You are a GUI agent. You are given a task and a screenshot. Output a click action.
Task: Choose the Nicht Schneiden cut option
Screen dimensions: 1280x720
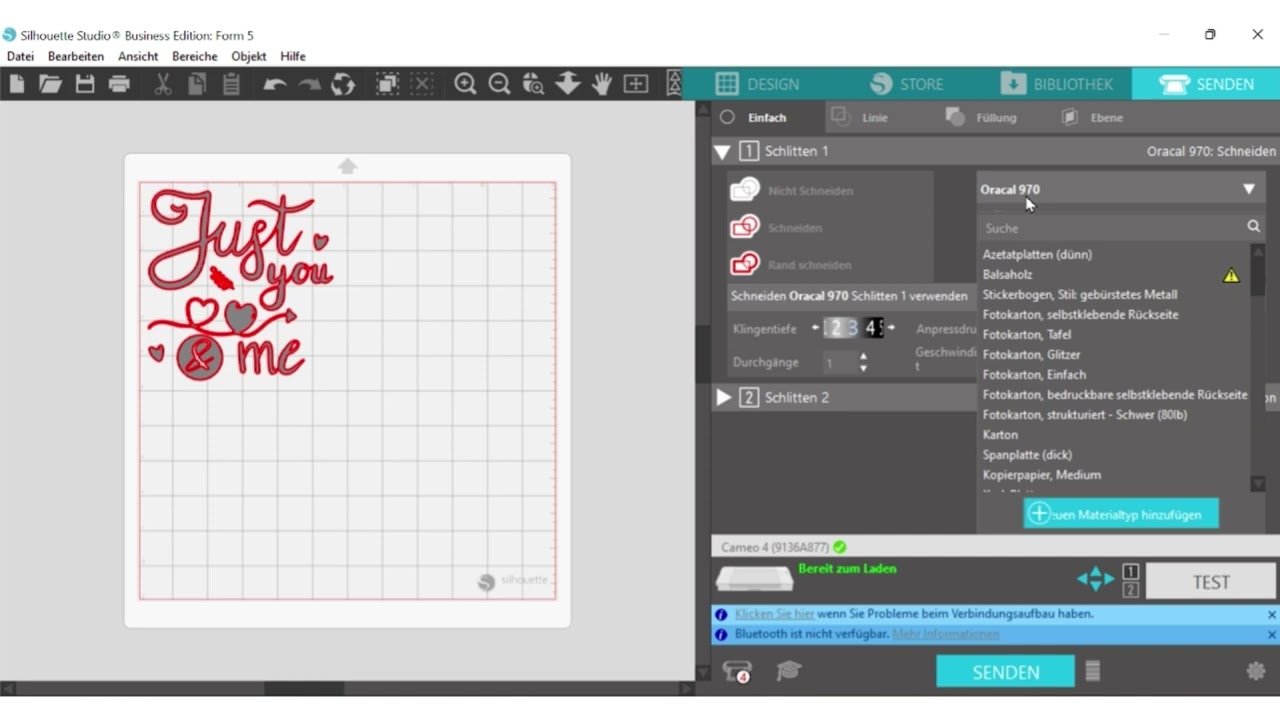(x=792, y=190)
